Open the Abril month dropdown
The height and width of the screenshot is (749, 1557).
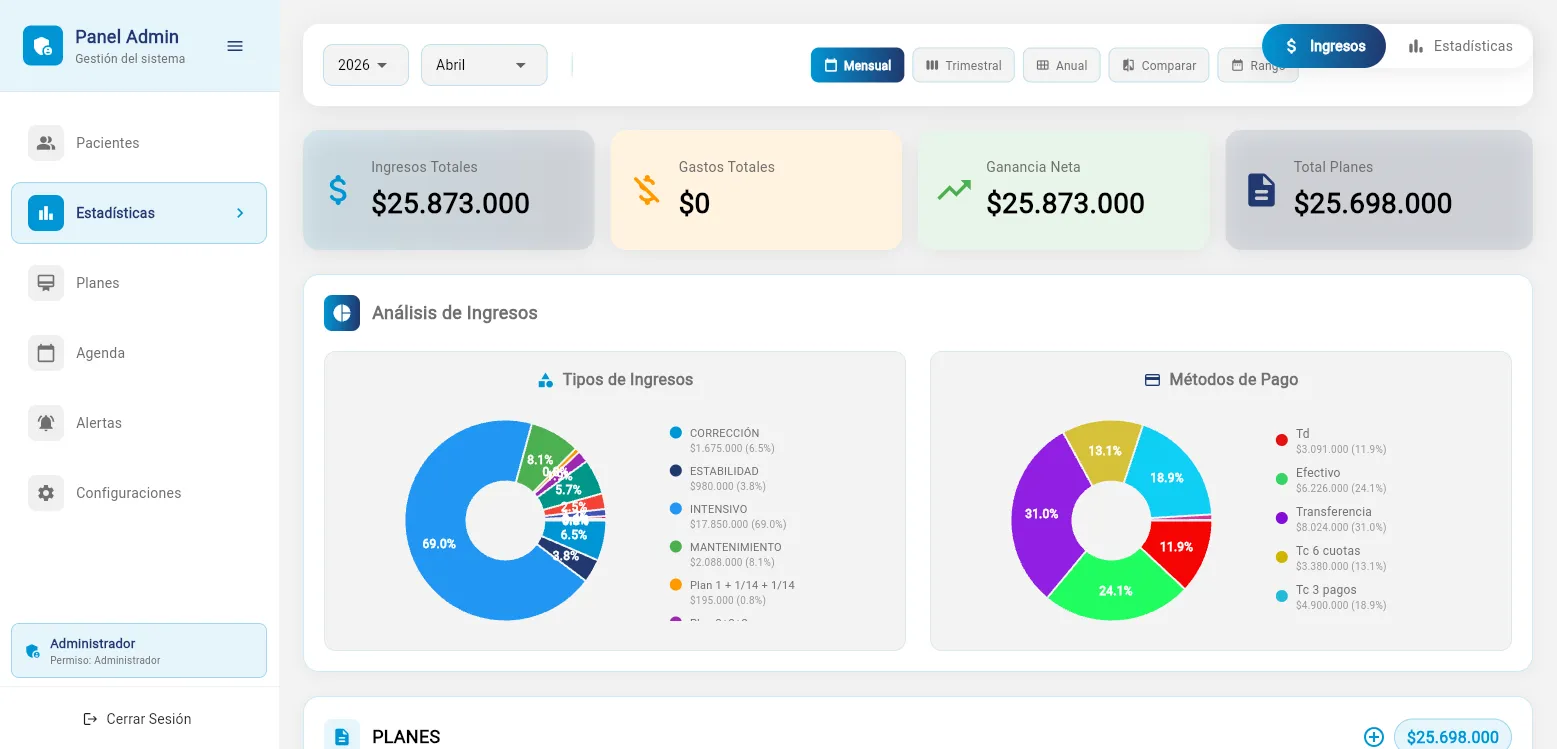pyautogui.click(x=484, y=65)
